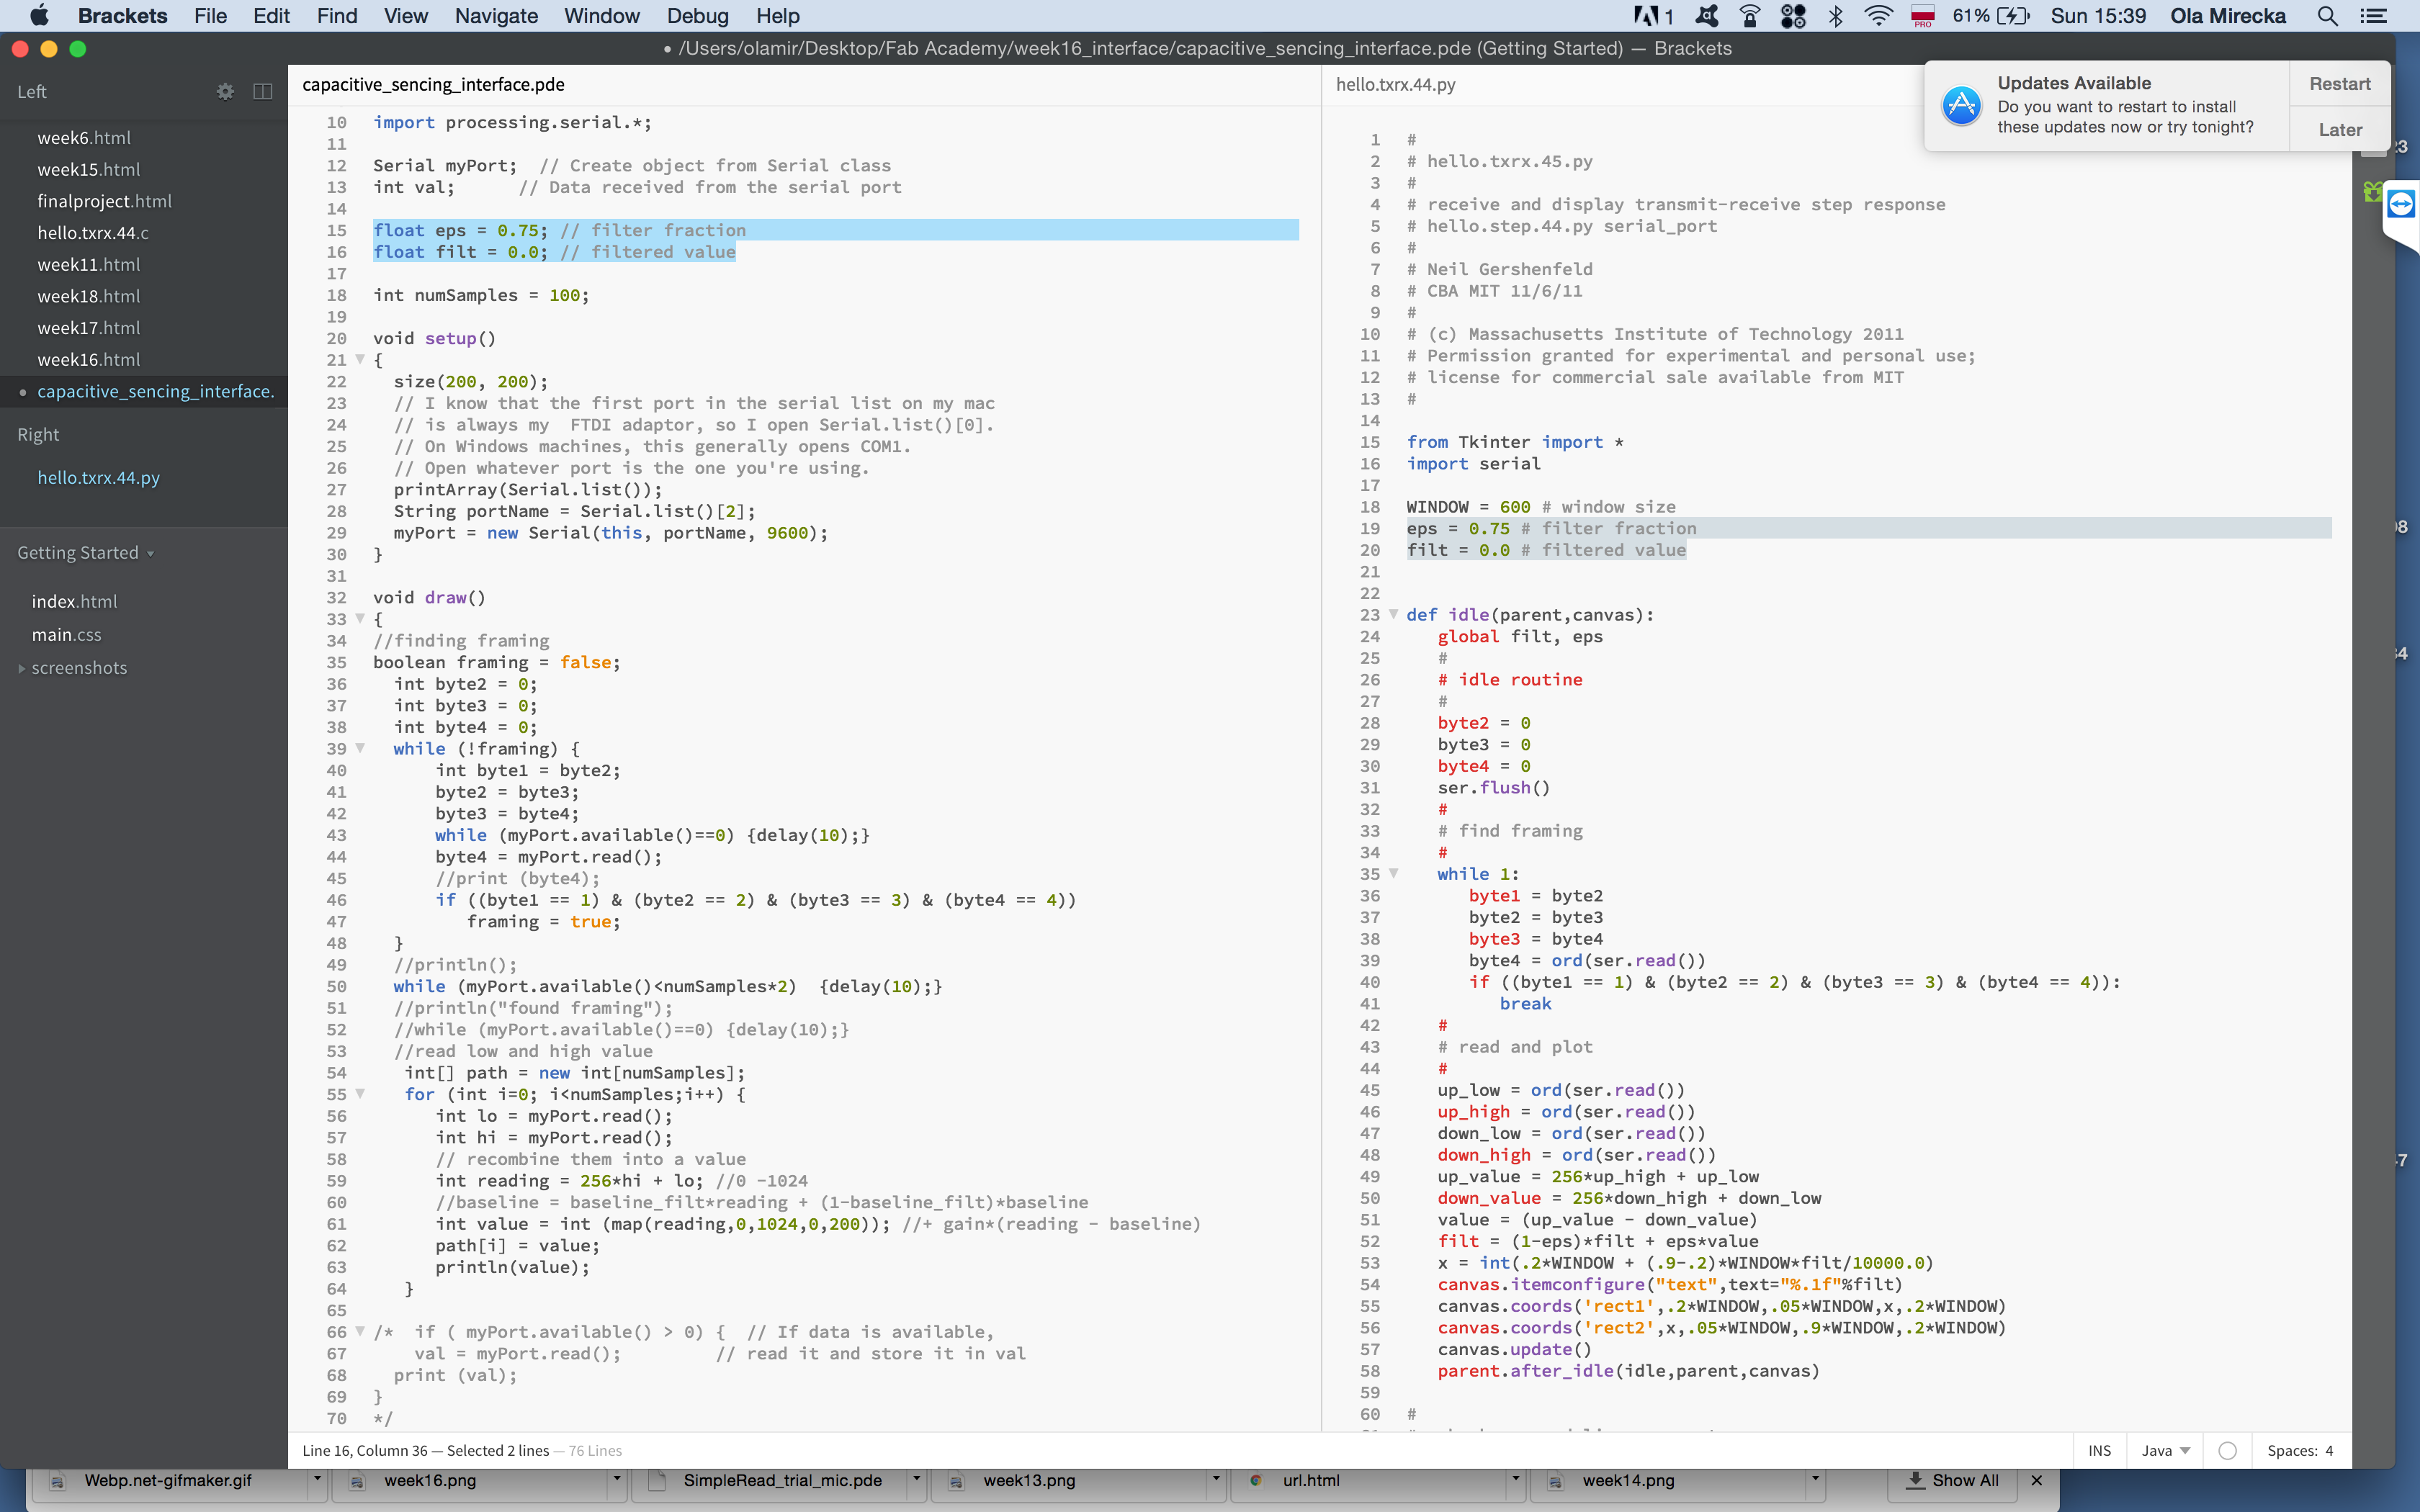
Task: Open Spotlight search magnifier
Action: [x=2327, y=16]
